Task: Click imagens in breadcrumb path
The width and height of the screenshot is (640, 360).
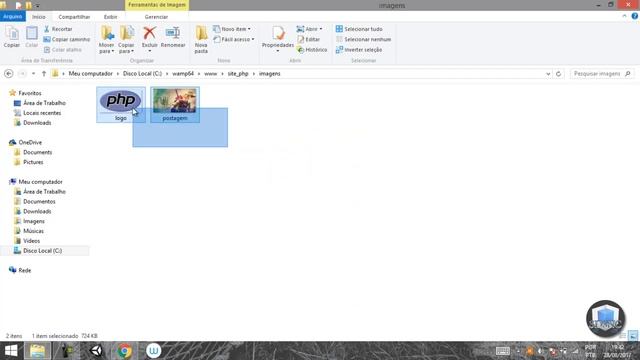Action: tap(269, 73)
